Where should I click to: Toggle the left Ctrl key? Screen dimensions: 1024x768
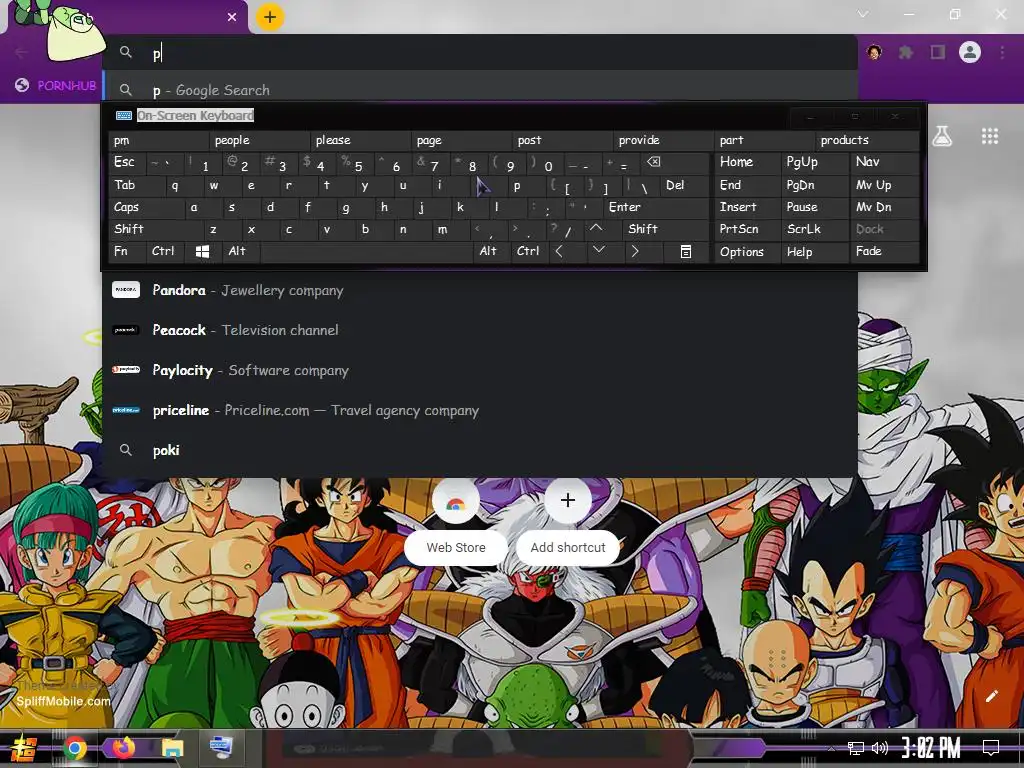(x=166, y=251)
